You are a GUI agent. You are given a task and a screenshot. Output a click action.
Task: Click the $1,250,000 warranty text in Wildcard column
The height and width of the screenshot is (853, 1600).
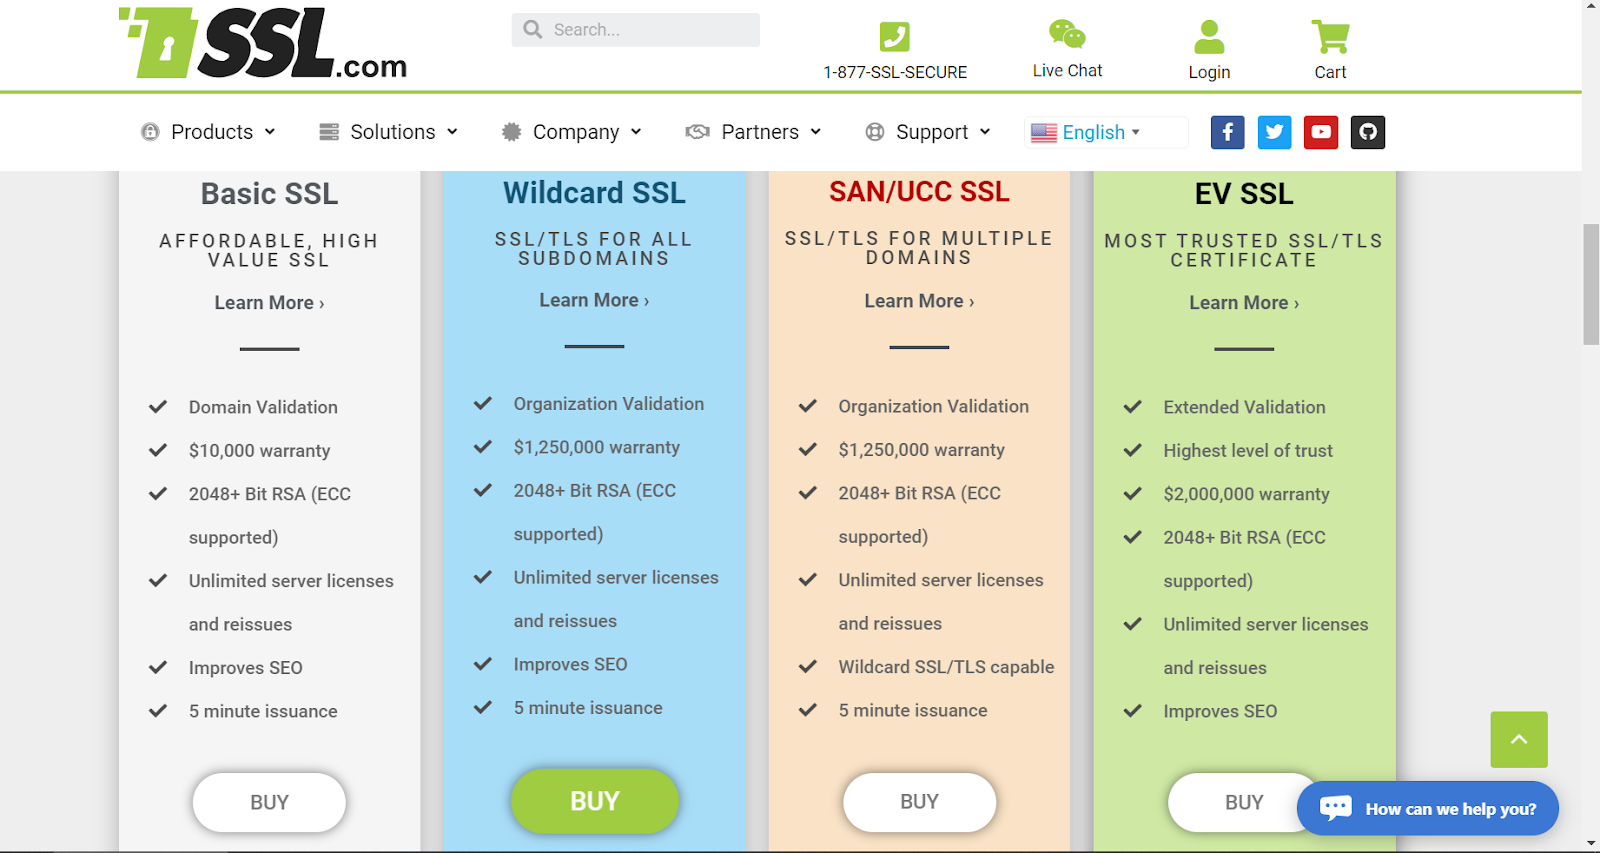coord(597,447)
